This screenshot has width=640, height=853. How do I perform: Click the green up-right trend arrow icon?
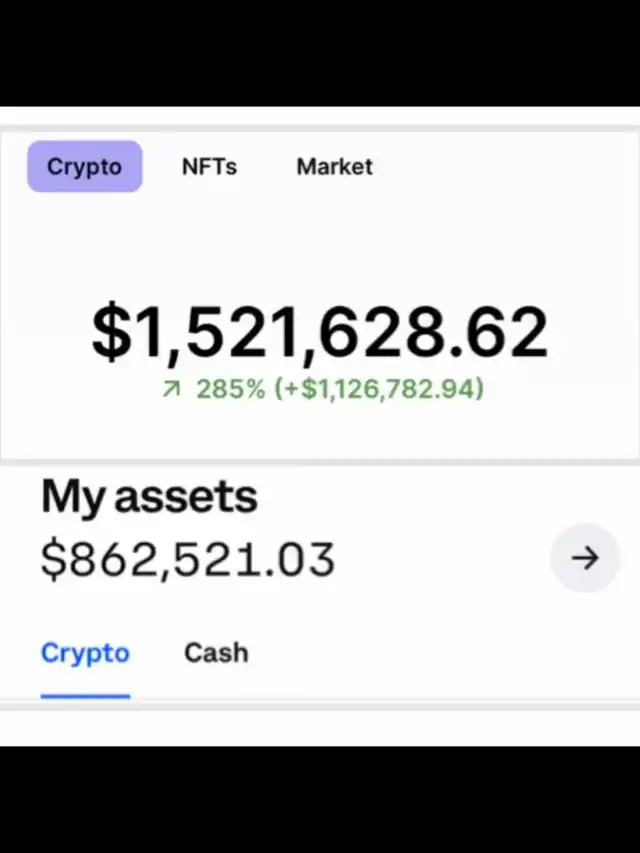pyautogui.click(x=171, y=388)
